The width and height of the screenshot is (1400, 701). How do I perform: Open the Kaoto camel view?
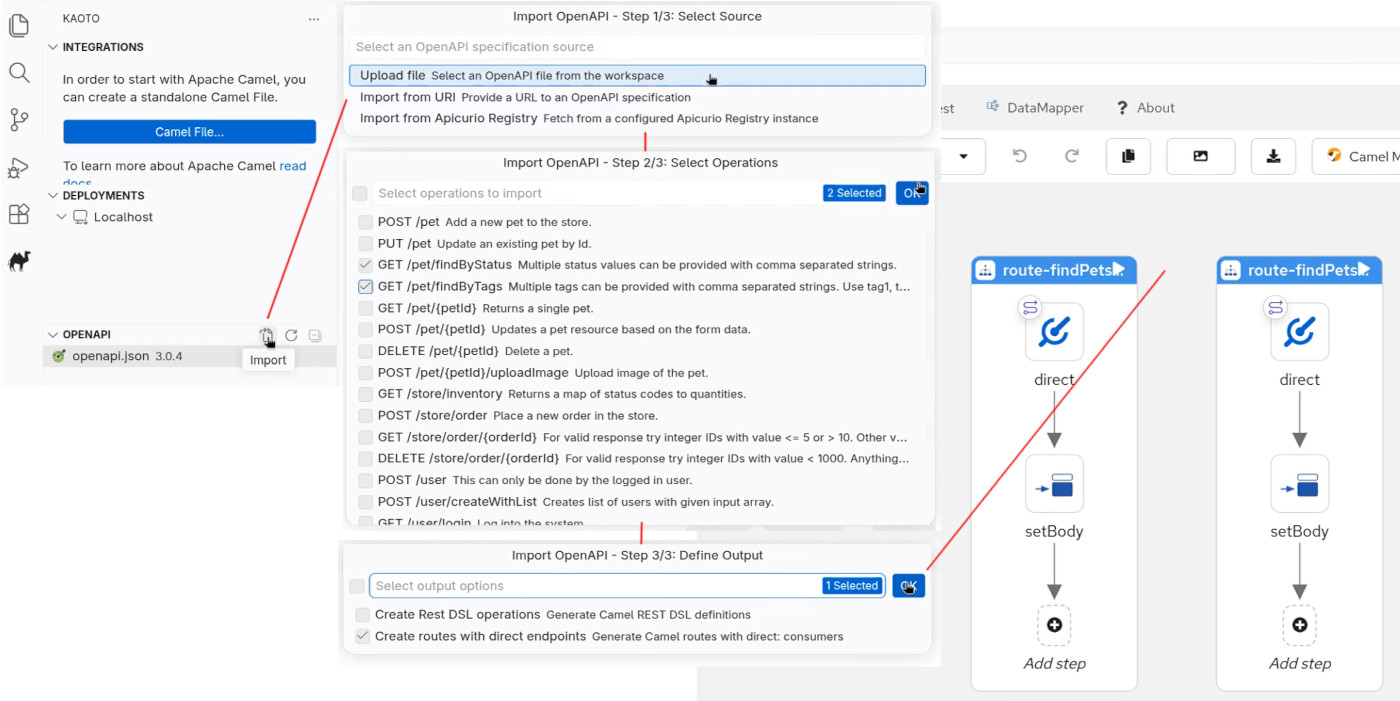(x=18, y=261)
